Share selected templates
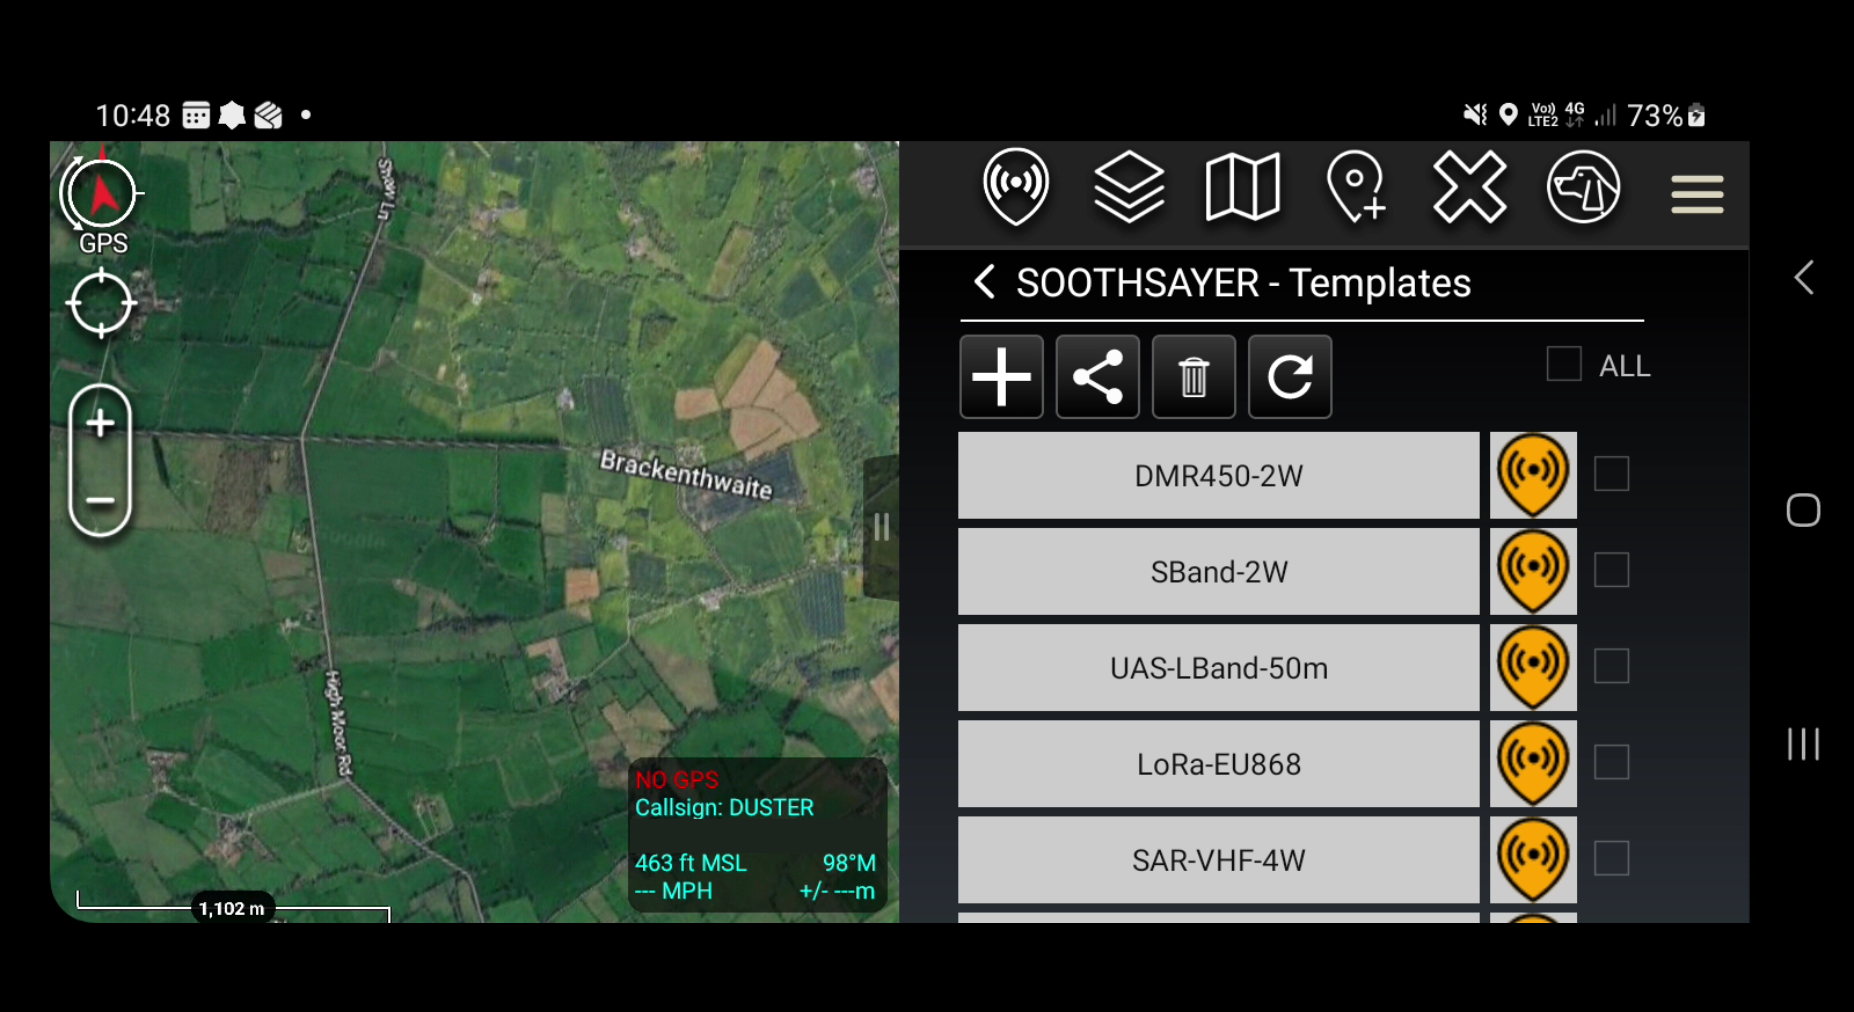The height and width of the screenshot is (1012, 1854). 1097,377
